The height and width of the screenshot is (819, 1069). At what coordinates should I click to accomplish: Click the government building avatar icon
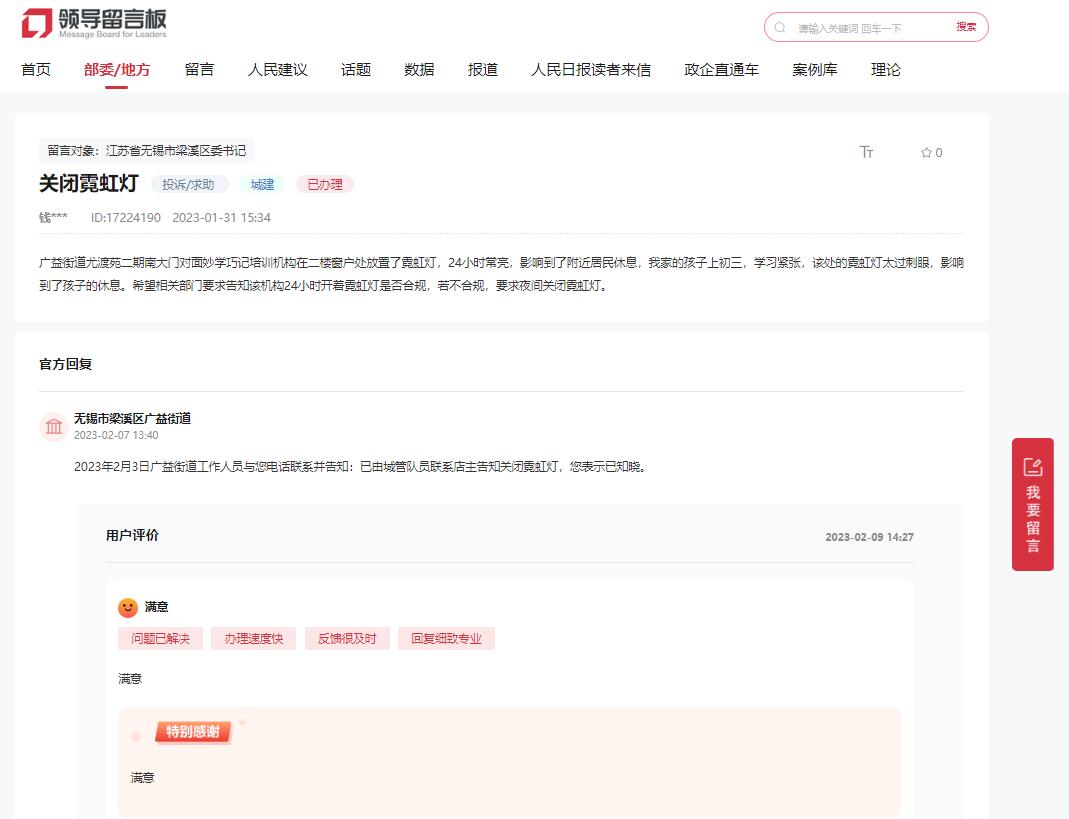click(x=54, y=427)
